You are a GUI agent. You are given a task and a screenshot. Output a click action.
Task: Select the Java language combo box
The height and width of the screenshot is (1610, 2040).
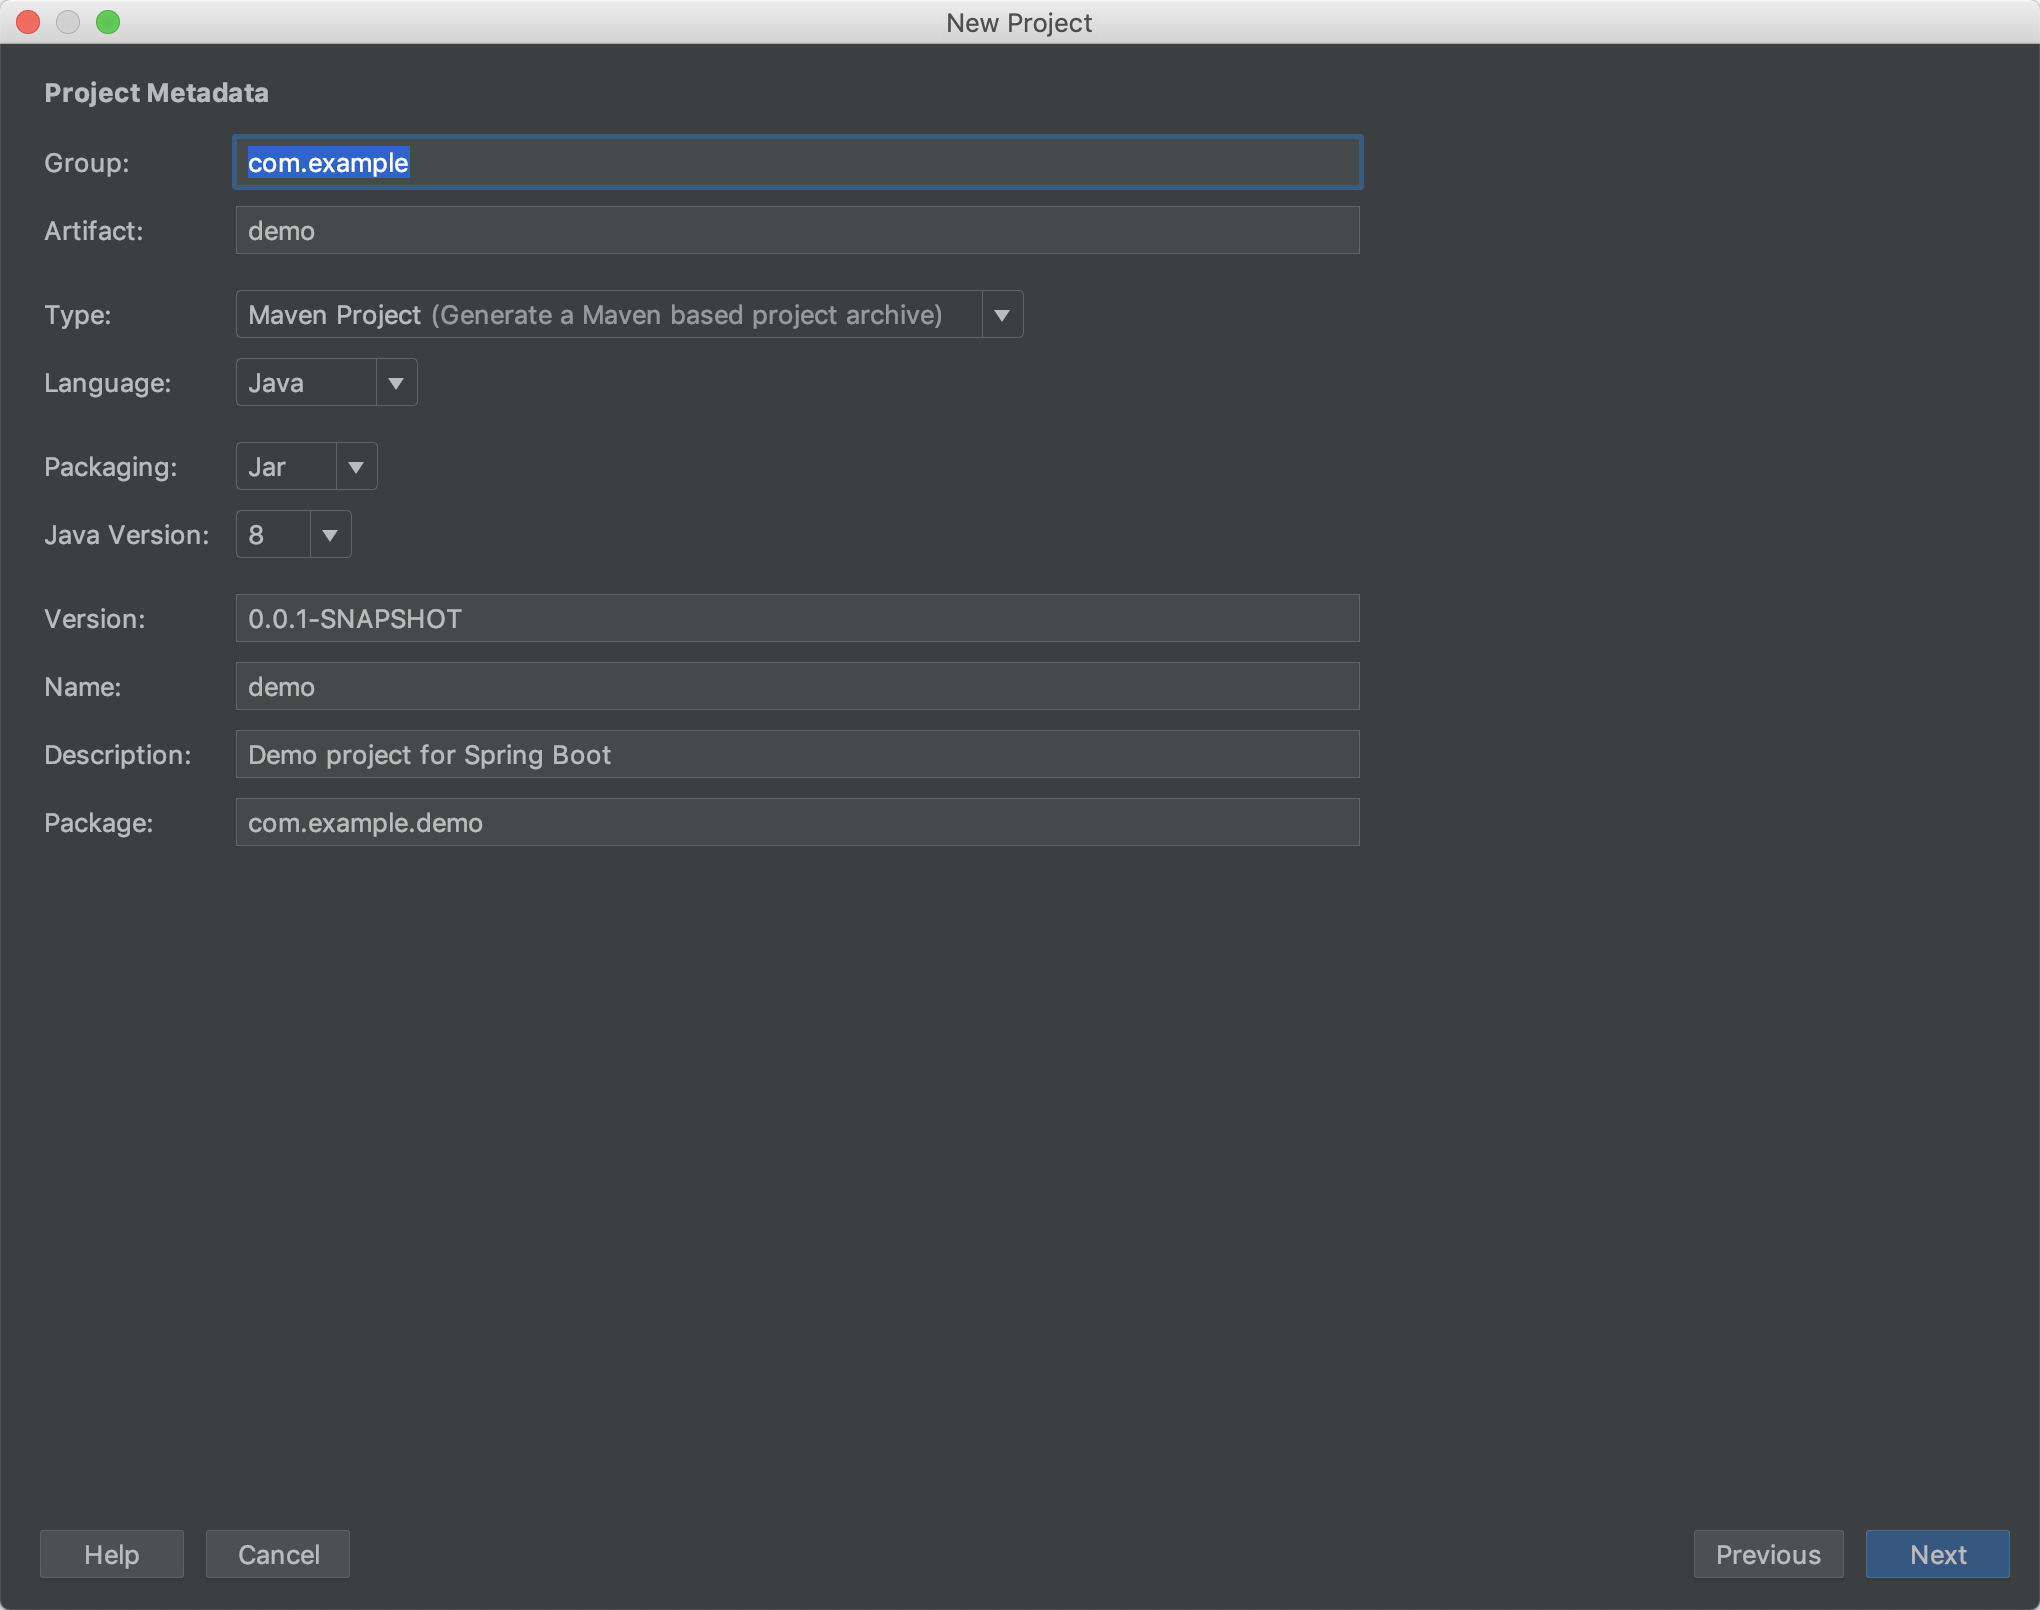coord(306,383)
